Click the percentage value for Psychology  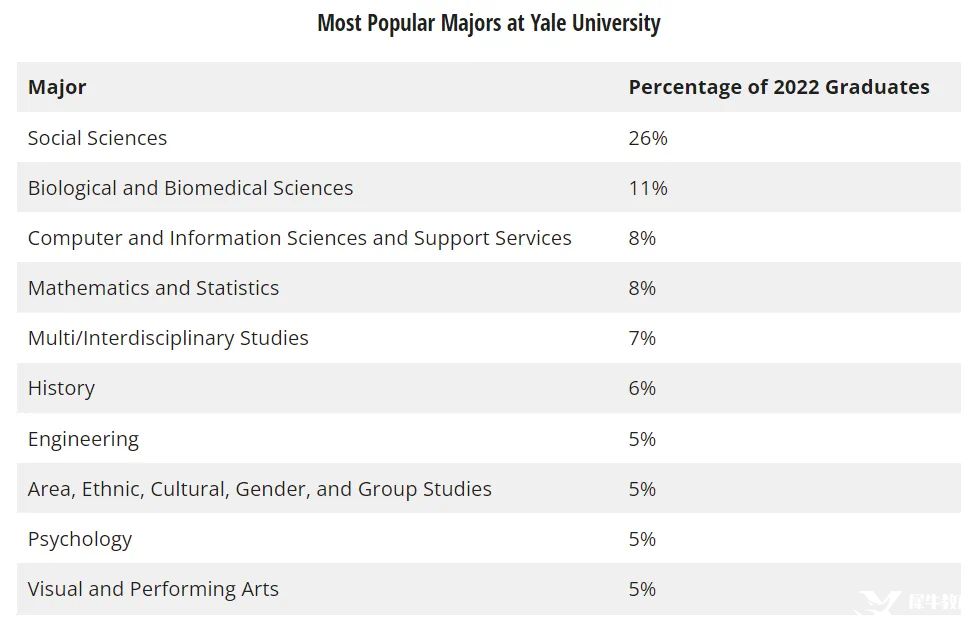[642, 539]
